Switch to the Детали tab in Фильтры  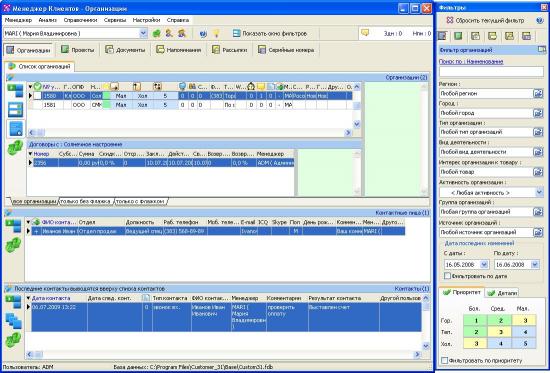click(x=503, y=293)
